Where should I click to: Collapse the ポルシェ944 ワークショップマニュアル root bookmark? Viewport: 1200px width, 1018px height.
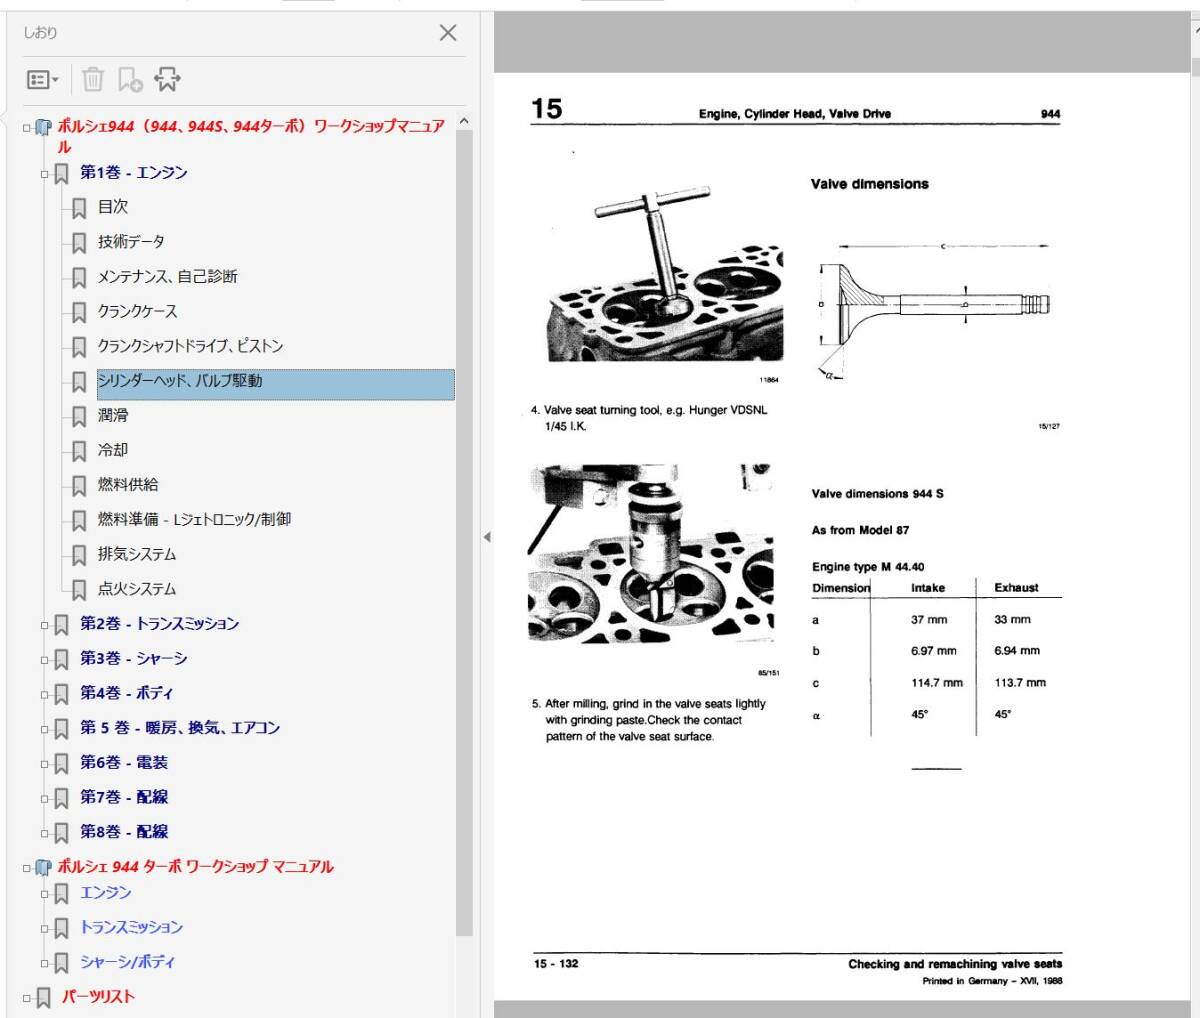(x=27, y=128)
